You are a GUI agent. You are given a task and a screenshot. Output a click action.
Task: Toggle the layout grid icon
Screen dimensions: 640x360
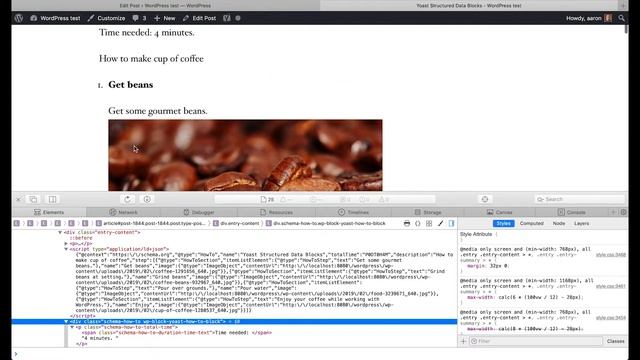click(x=429, y=223)
